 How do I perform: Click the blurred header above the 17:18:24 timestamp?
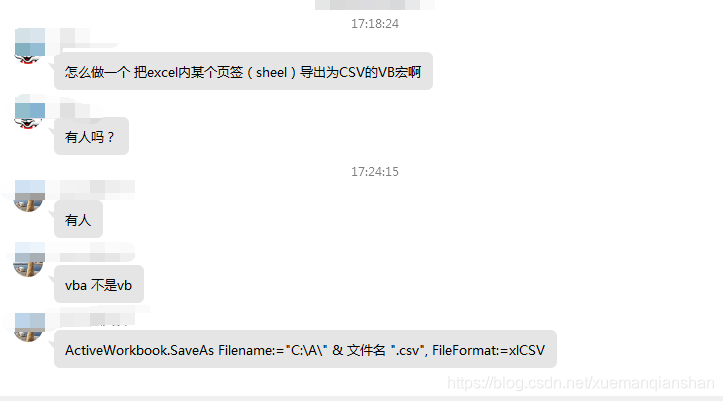pos(374,5)
